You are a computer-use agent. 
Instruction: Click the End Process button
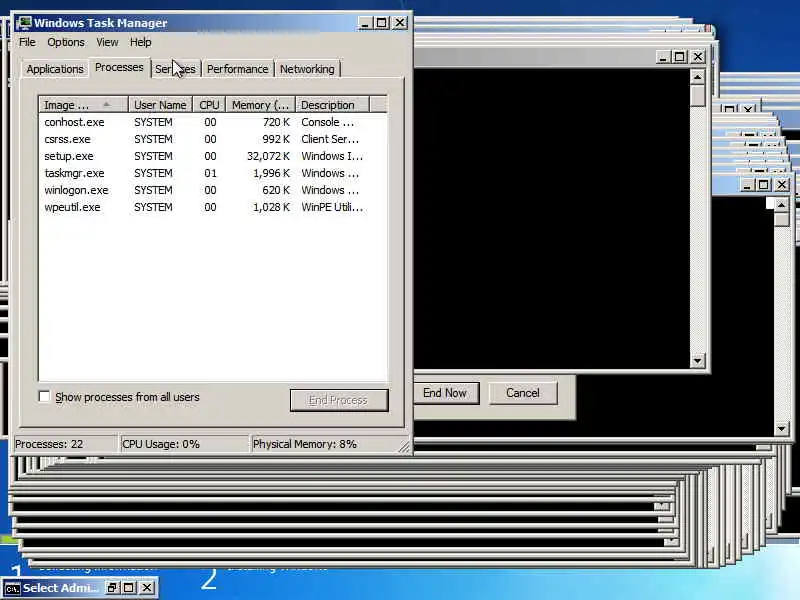click(339, 400)
